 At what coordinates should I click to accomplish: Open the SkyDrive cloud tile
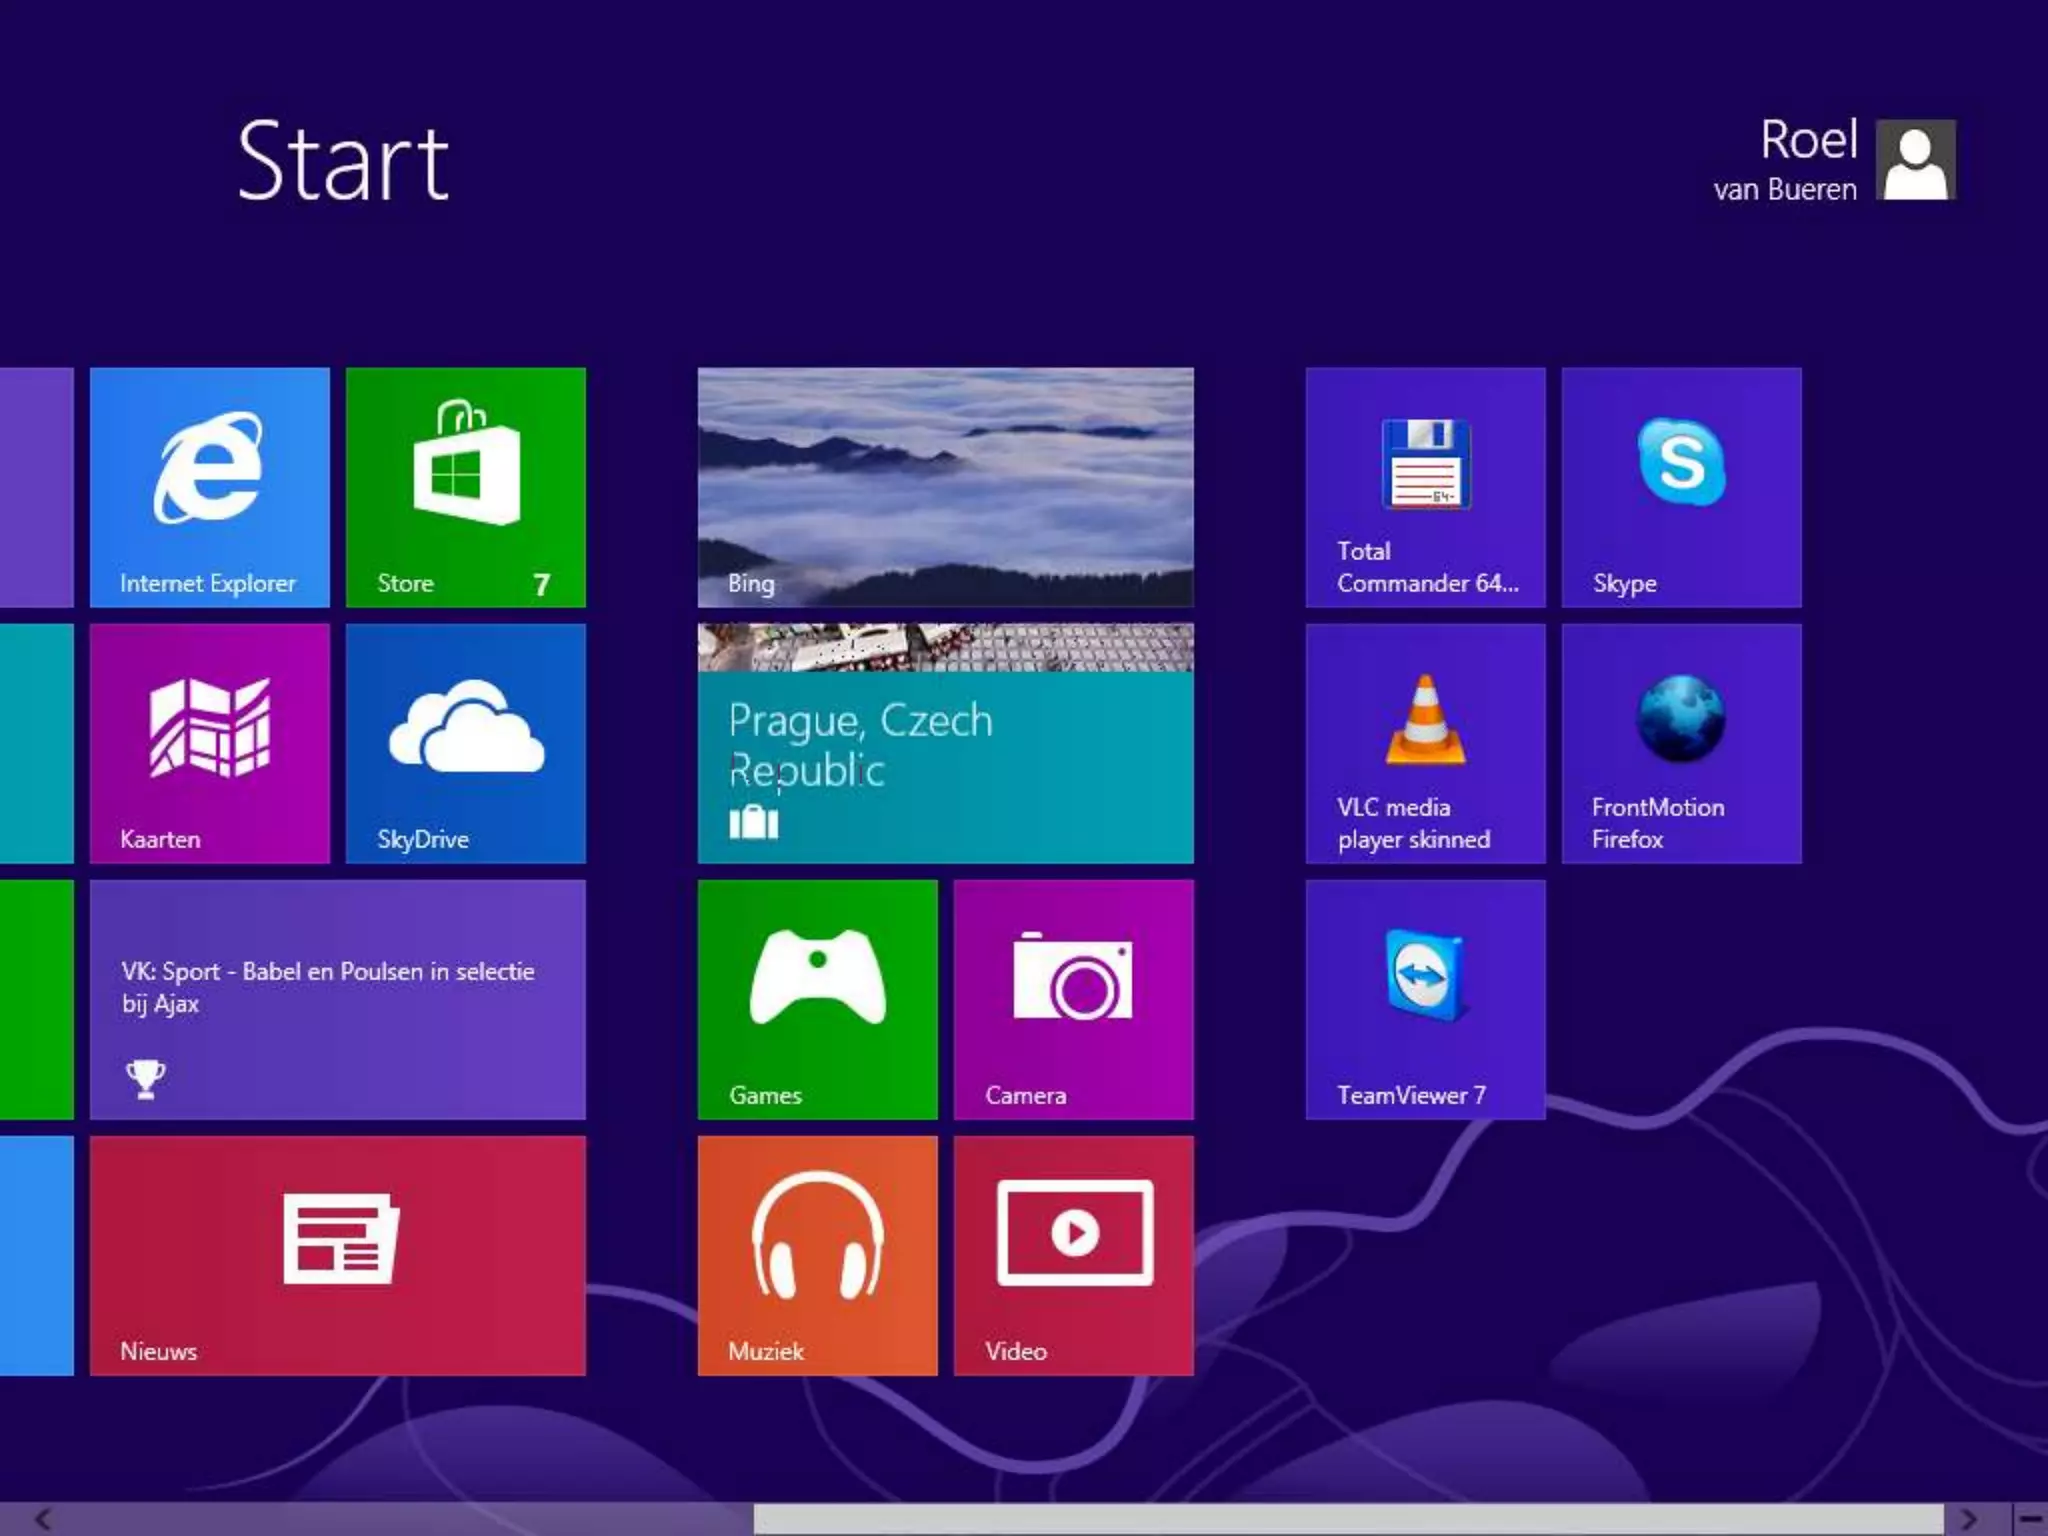click(x=465, y=743)
